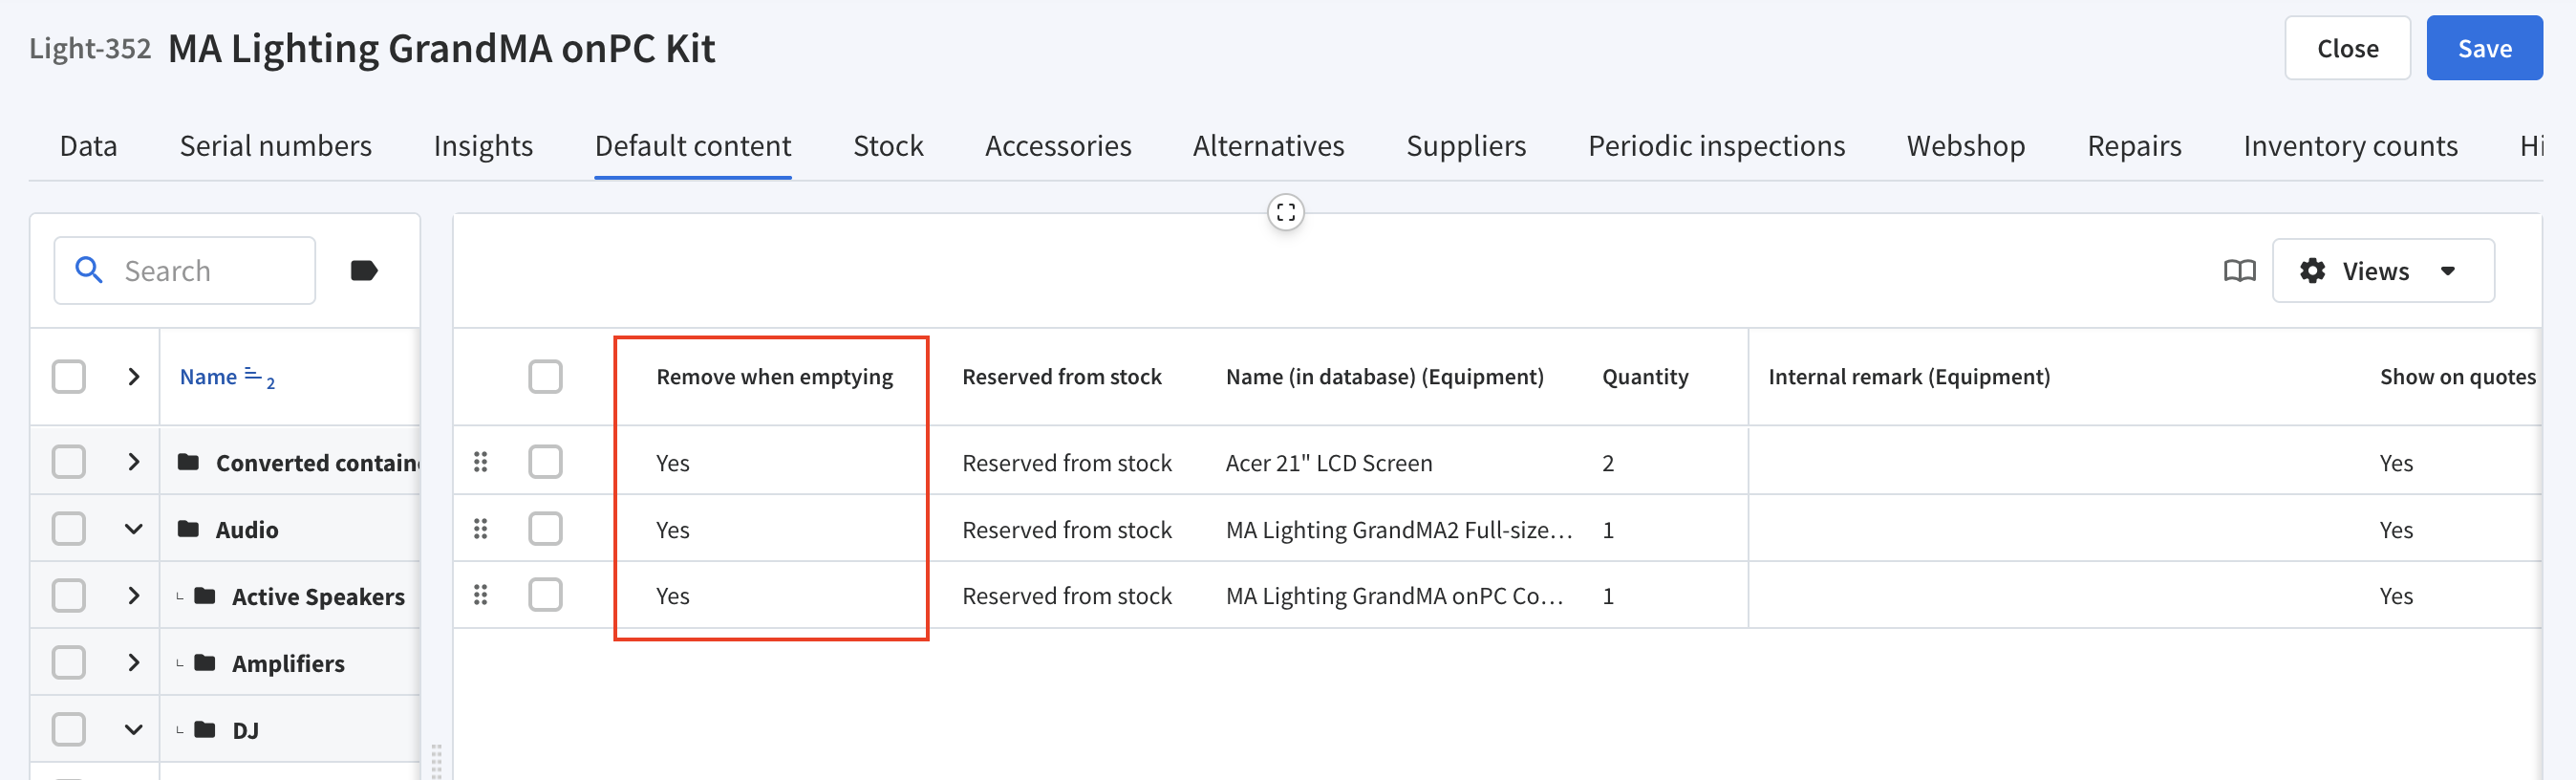The height and width of the screenshot is (780, 2576).
Task: Click the tag filter icon beside Search
Action: [x=364, y=270]
